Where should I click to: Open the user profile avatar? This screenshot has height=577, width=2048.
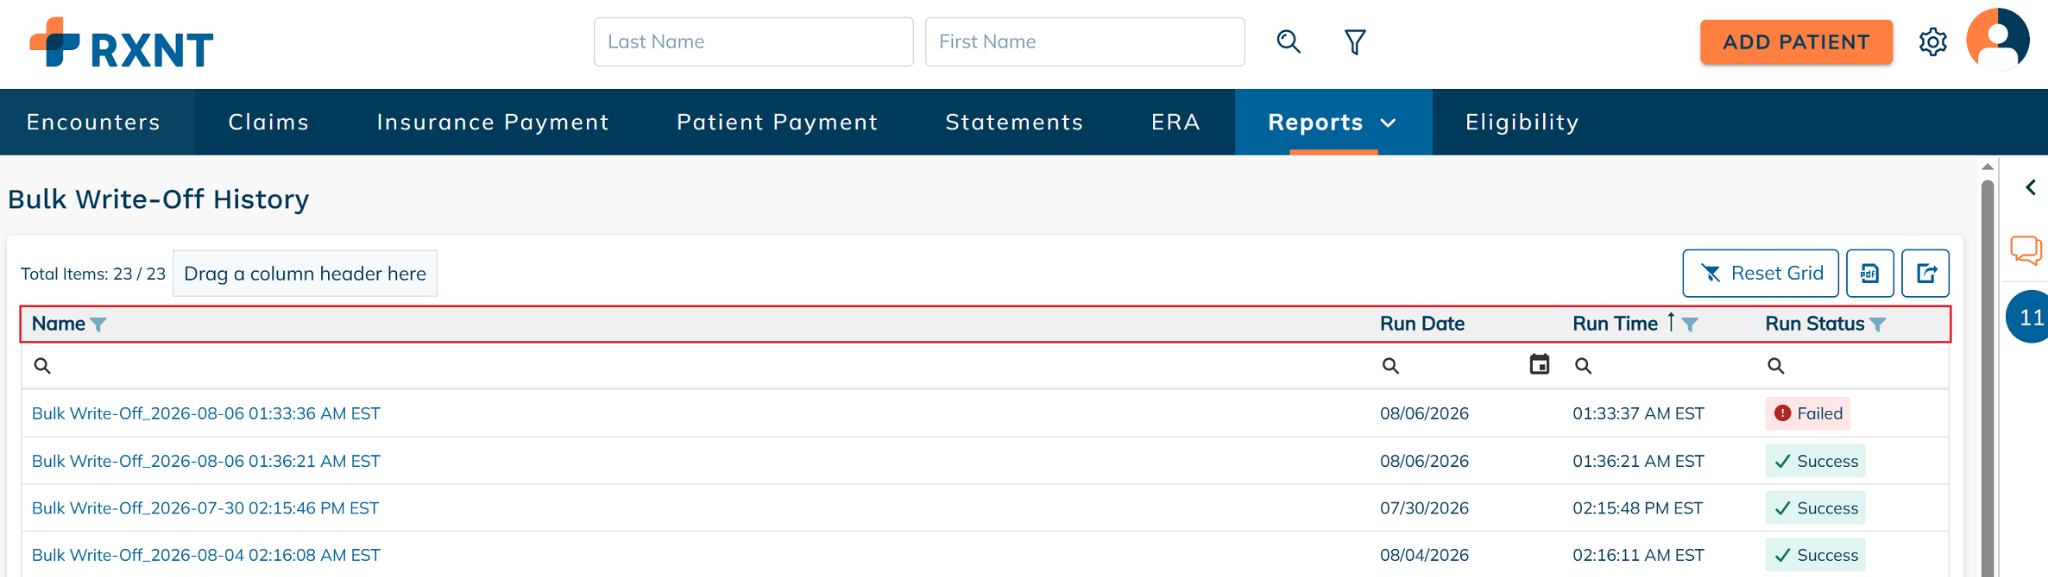click(x=1998, y=40)
